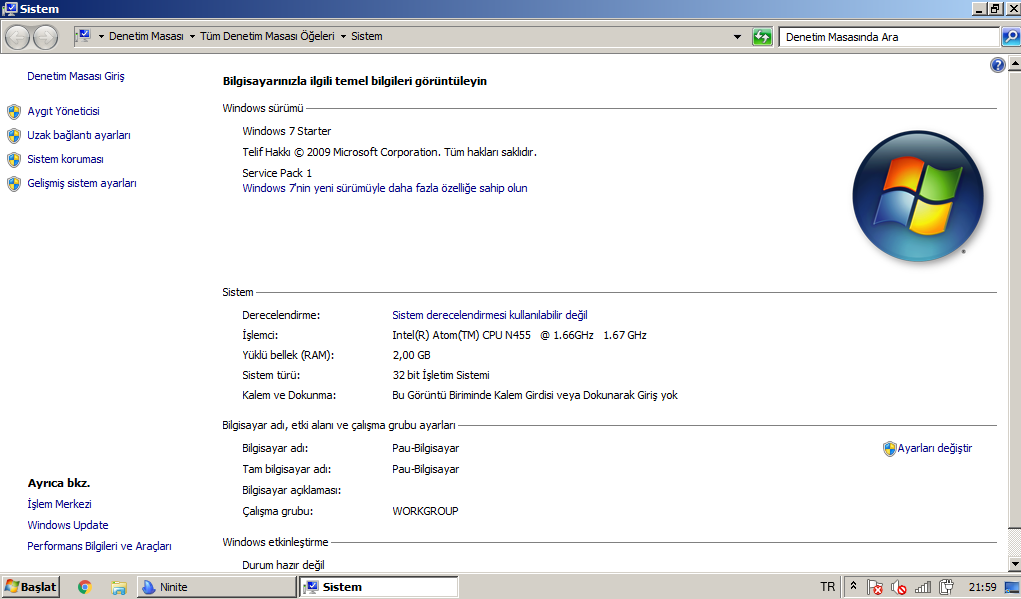Open Windows 7 upgrade features link
This screenshot has height=599, width=1021.
tap(385, 188)
